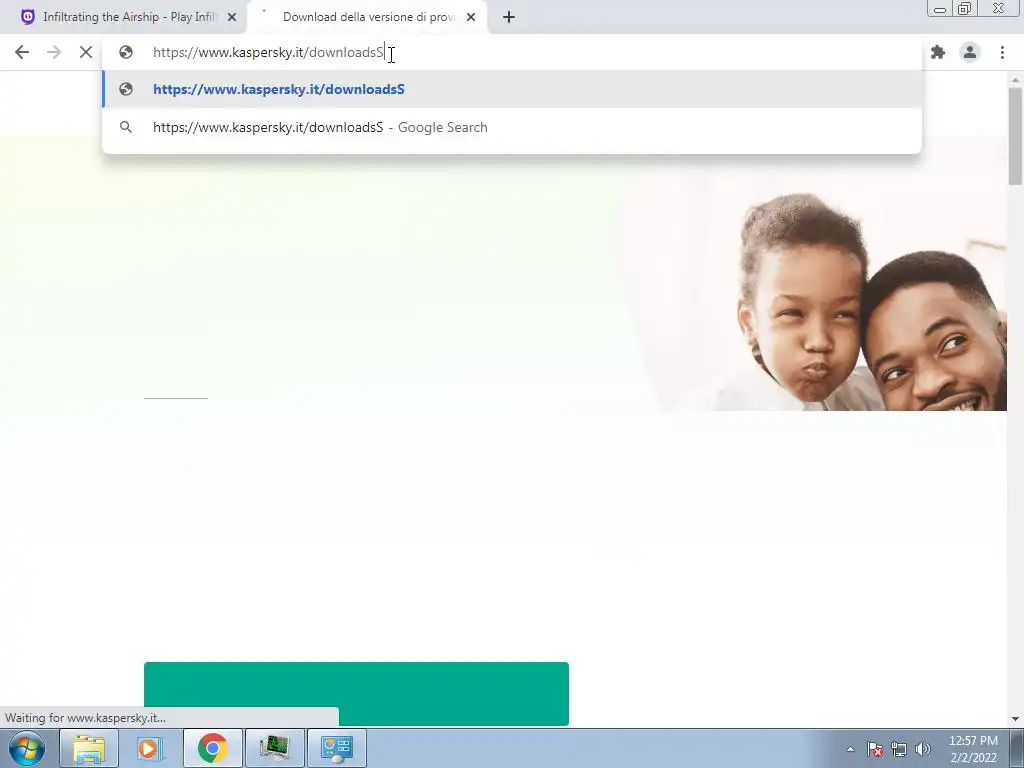Open the Chrome profile avatar
Image resolution: width=1024 pixels, height=768 pixels.
970,52
